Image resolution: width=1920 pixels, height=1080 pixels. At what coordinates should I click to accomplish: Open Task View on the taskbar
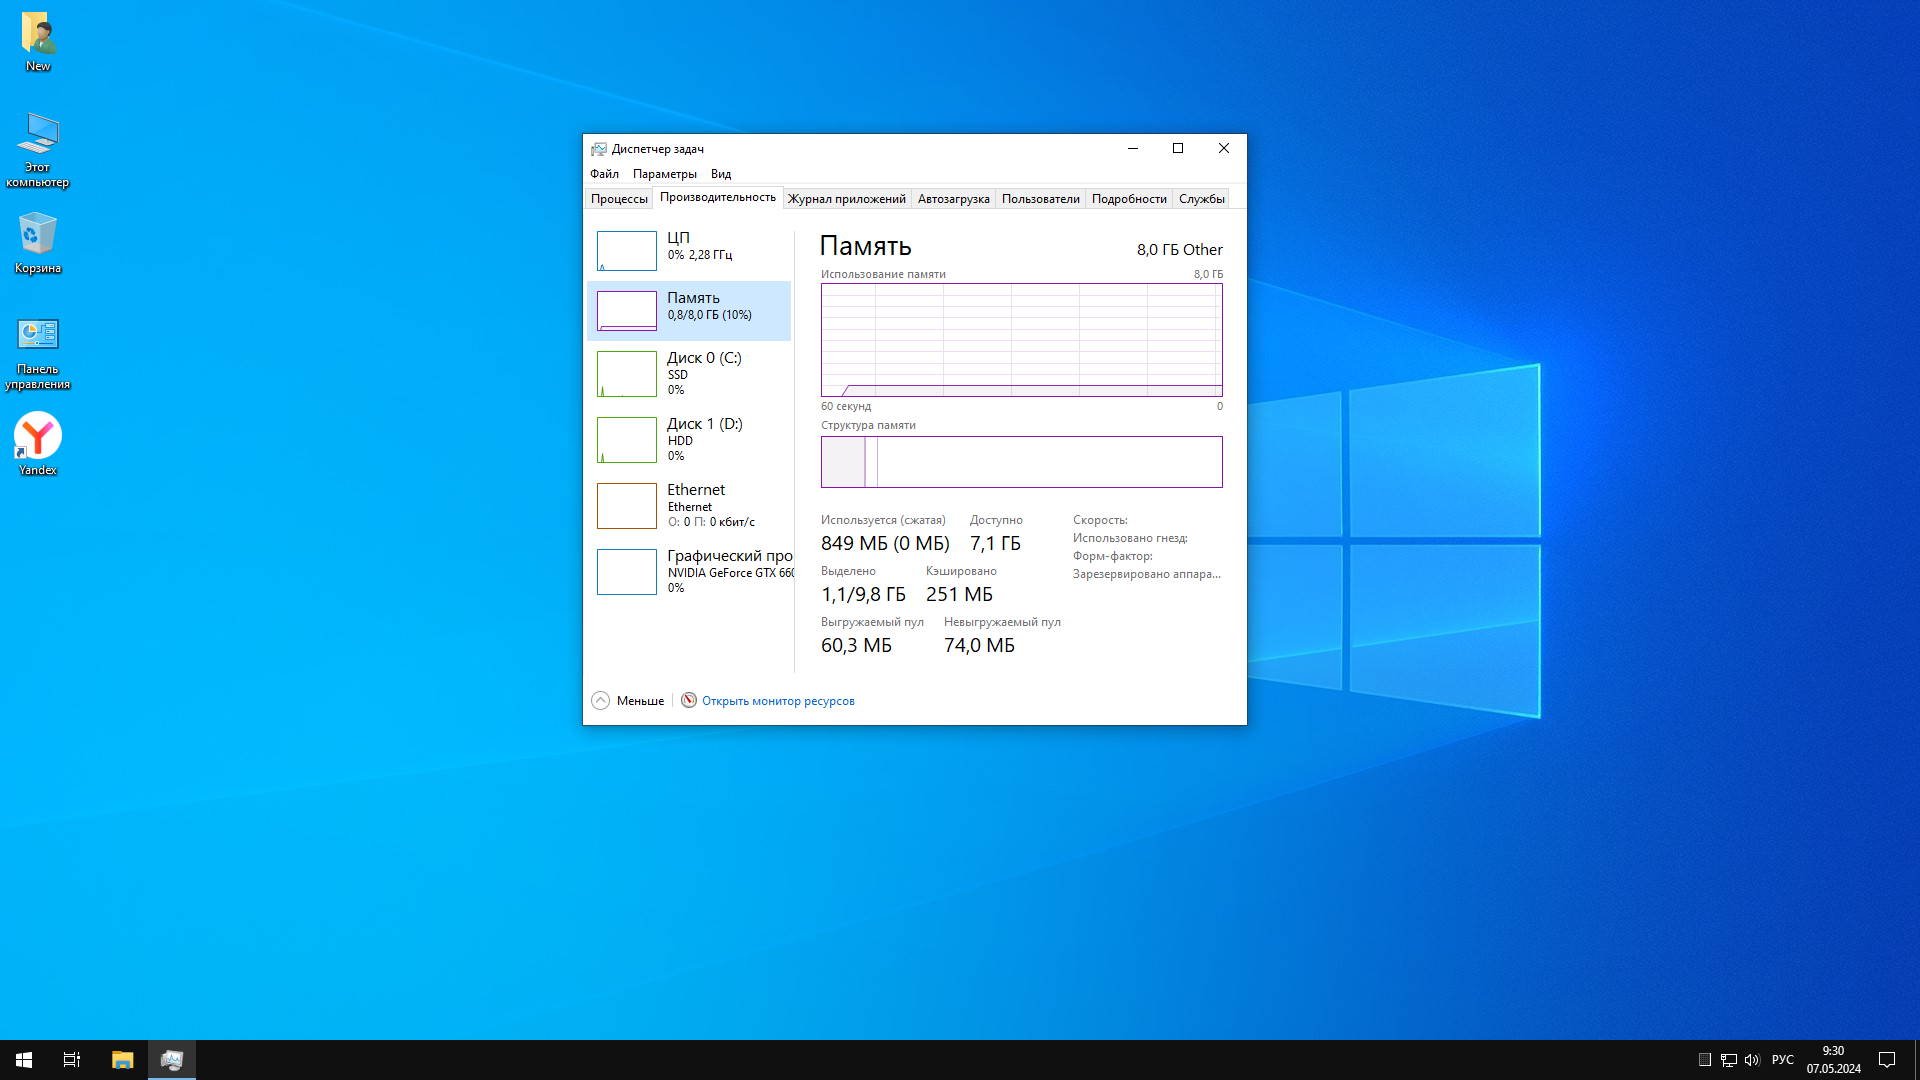pyautogui.click(x=72, y=1060)
